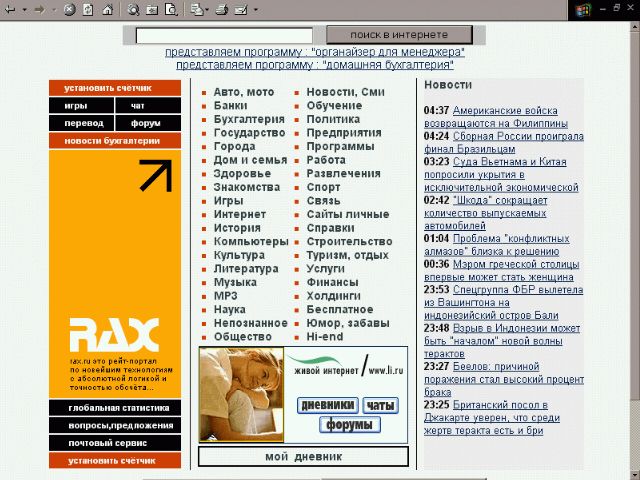Open the 'Программы' category
Screen dimensions: 640x480
click(x=340, y=147)
